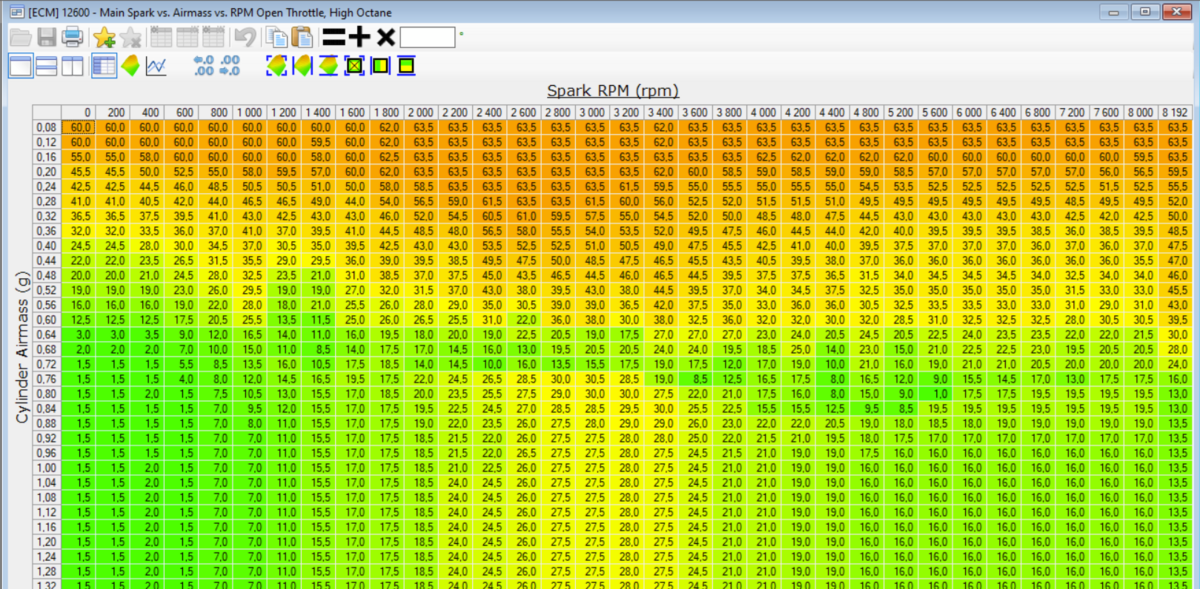Increase decimal places icon

[x=203, y=66]
